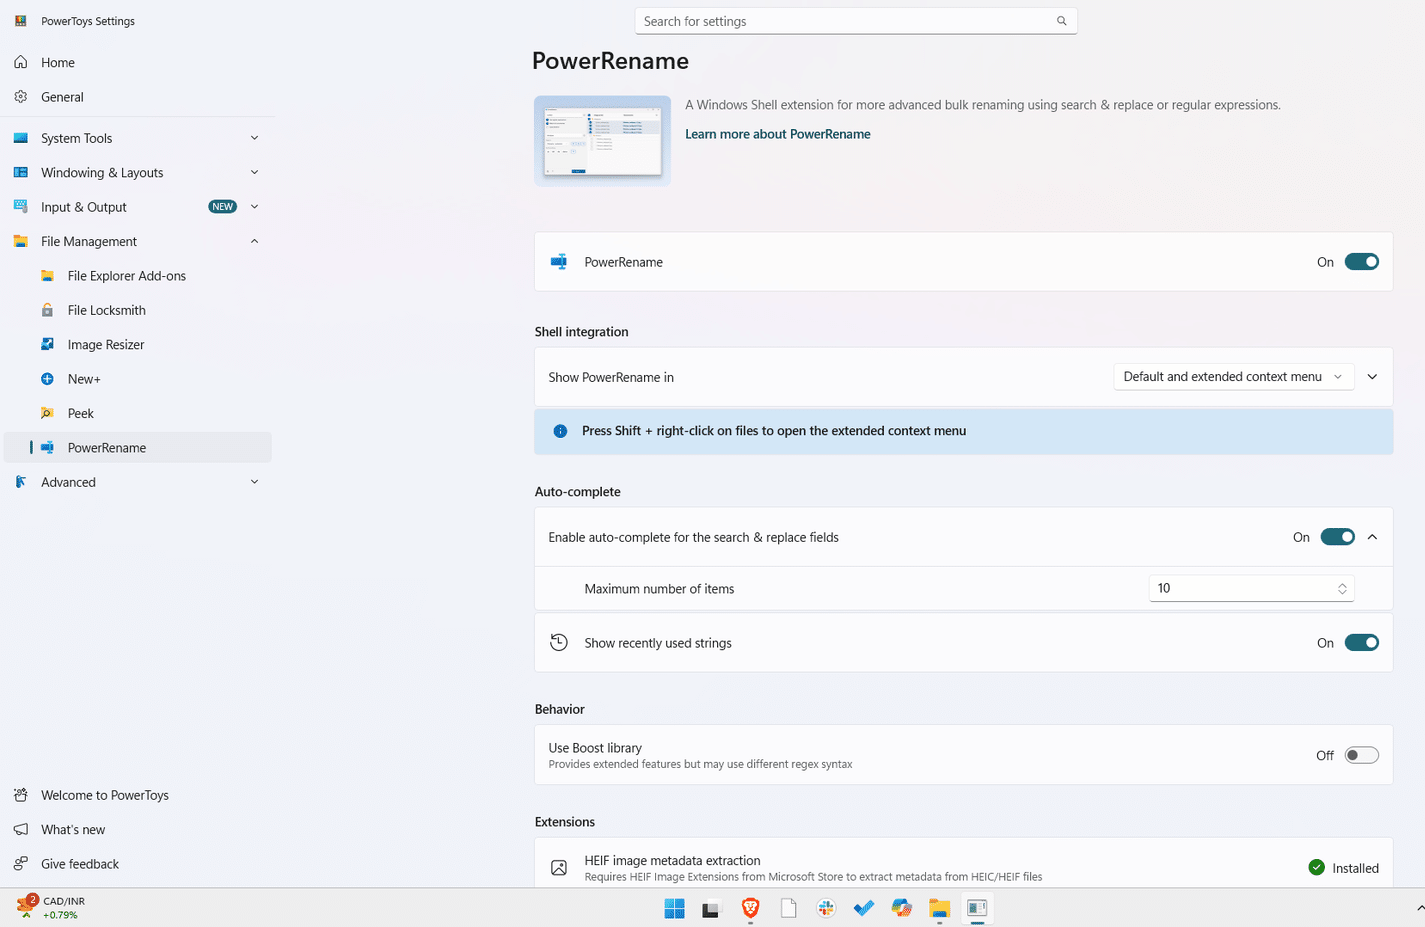Open Welcome to PowerToys
The height and width of the screenshot is (927, 1425).
[x=137, y=795]
